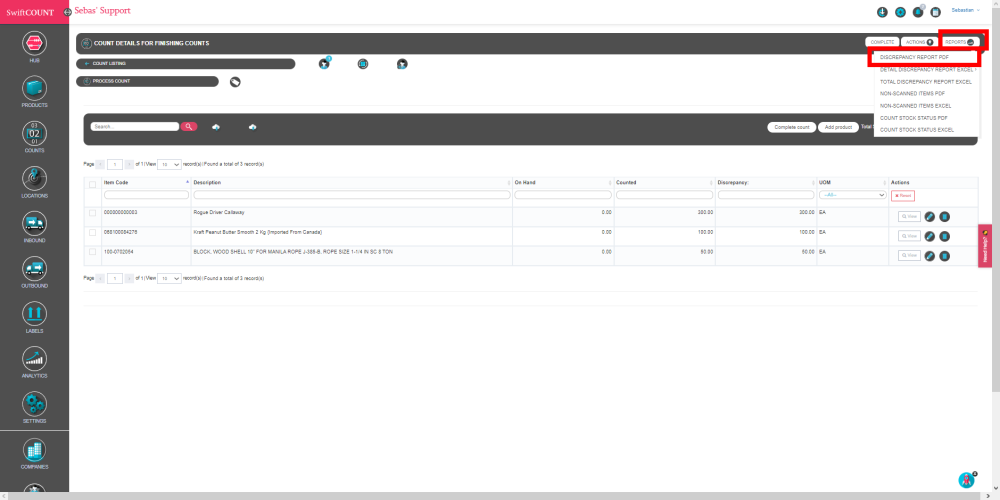Open the Hub section in sidebar
Viewport: 1000px width, 500px height.
point(34,43)
